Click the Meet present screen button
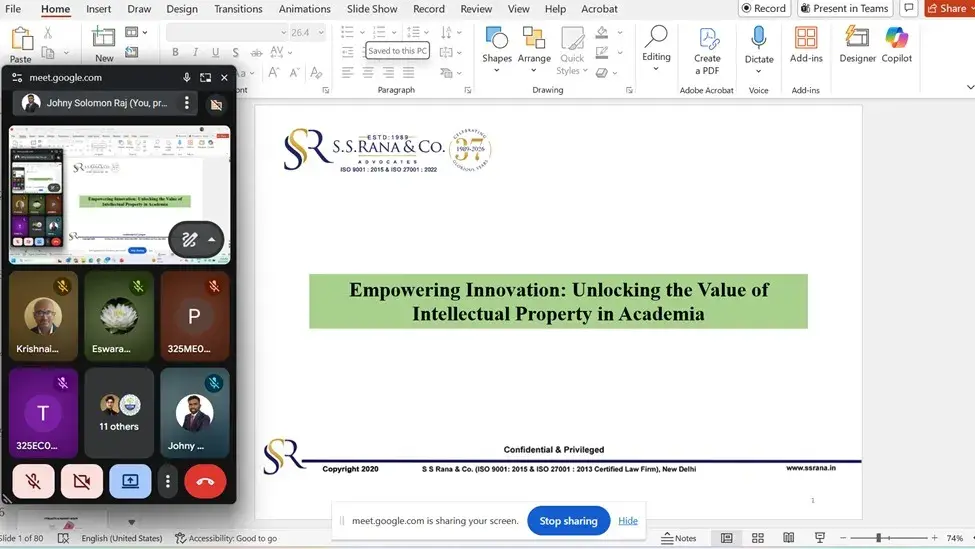The width and height of the screenshot is (975, 549). pos(130,481)
